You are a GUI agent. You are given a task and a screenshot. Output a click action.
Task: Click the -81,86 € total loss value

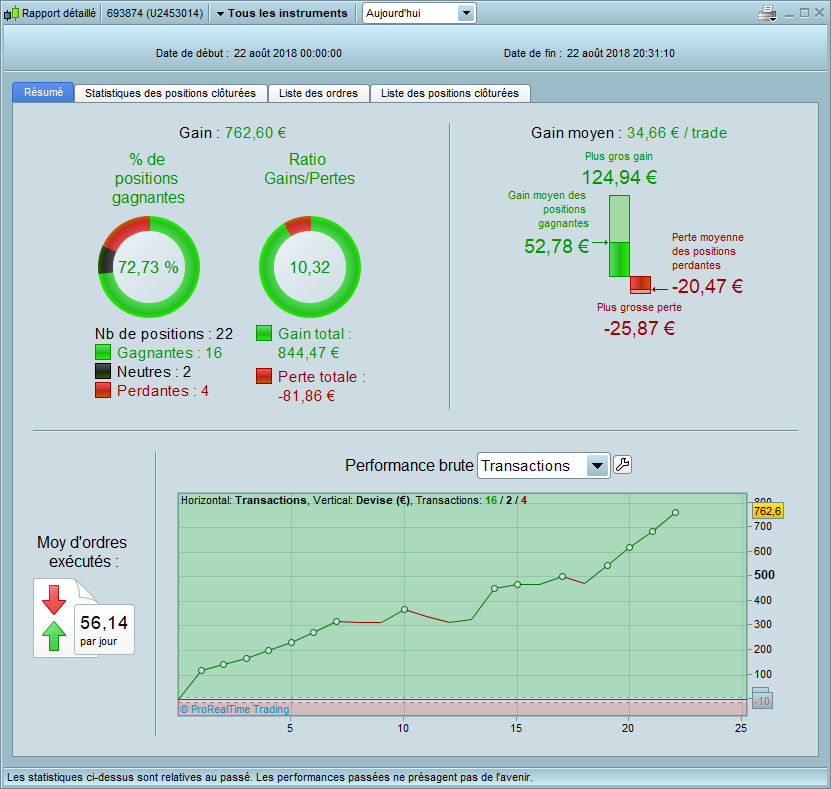[x=306, y=395]
